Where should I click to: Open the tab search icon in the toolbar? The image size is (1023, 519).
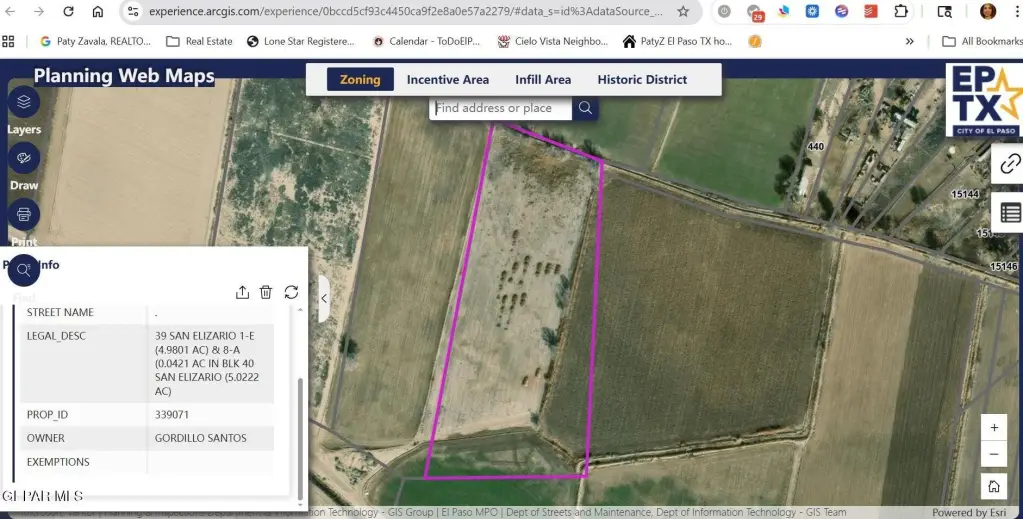pos(944,11)
